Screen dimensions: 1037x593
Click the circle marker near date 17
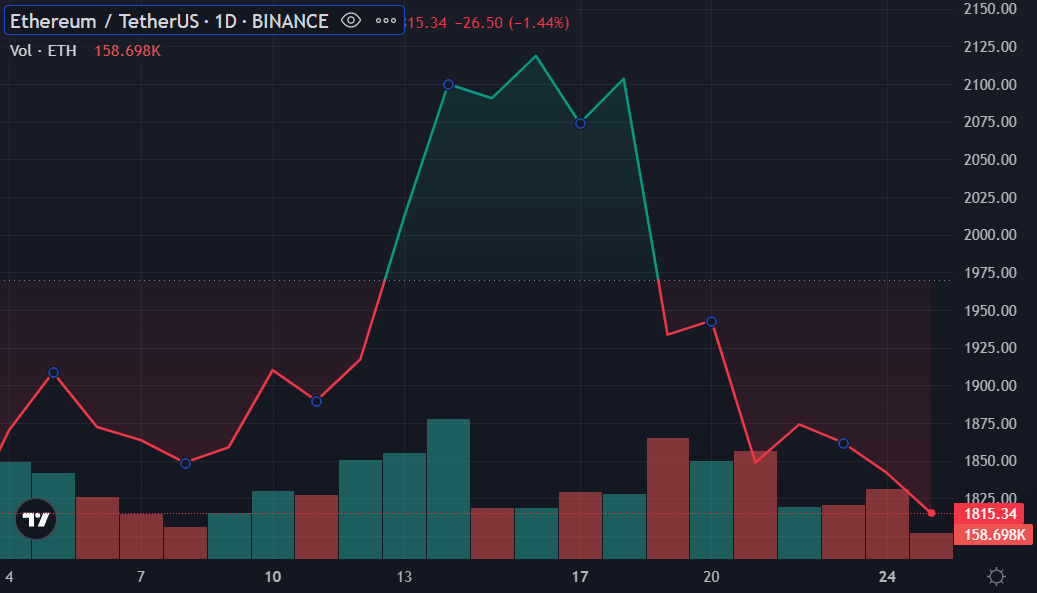point(580,124)
